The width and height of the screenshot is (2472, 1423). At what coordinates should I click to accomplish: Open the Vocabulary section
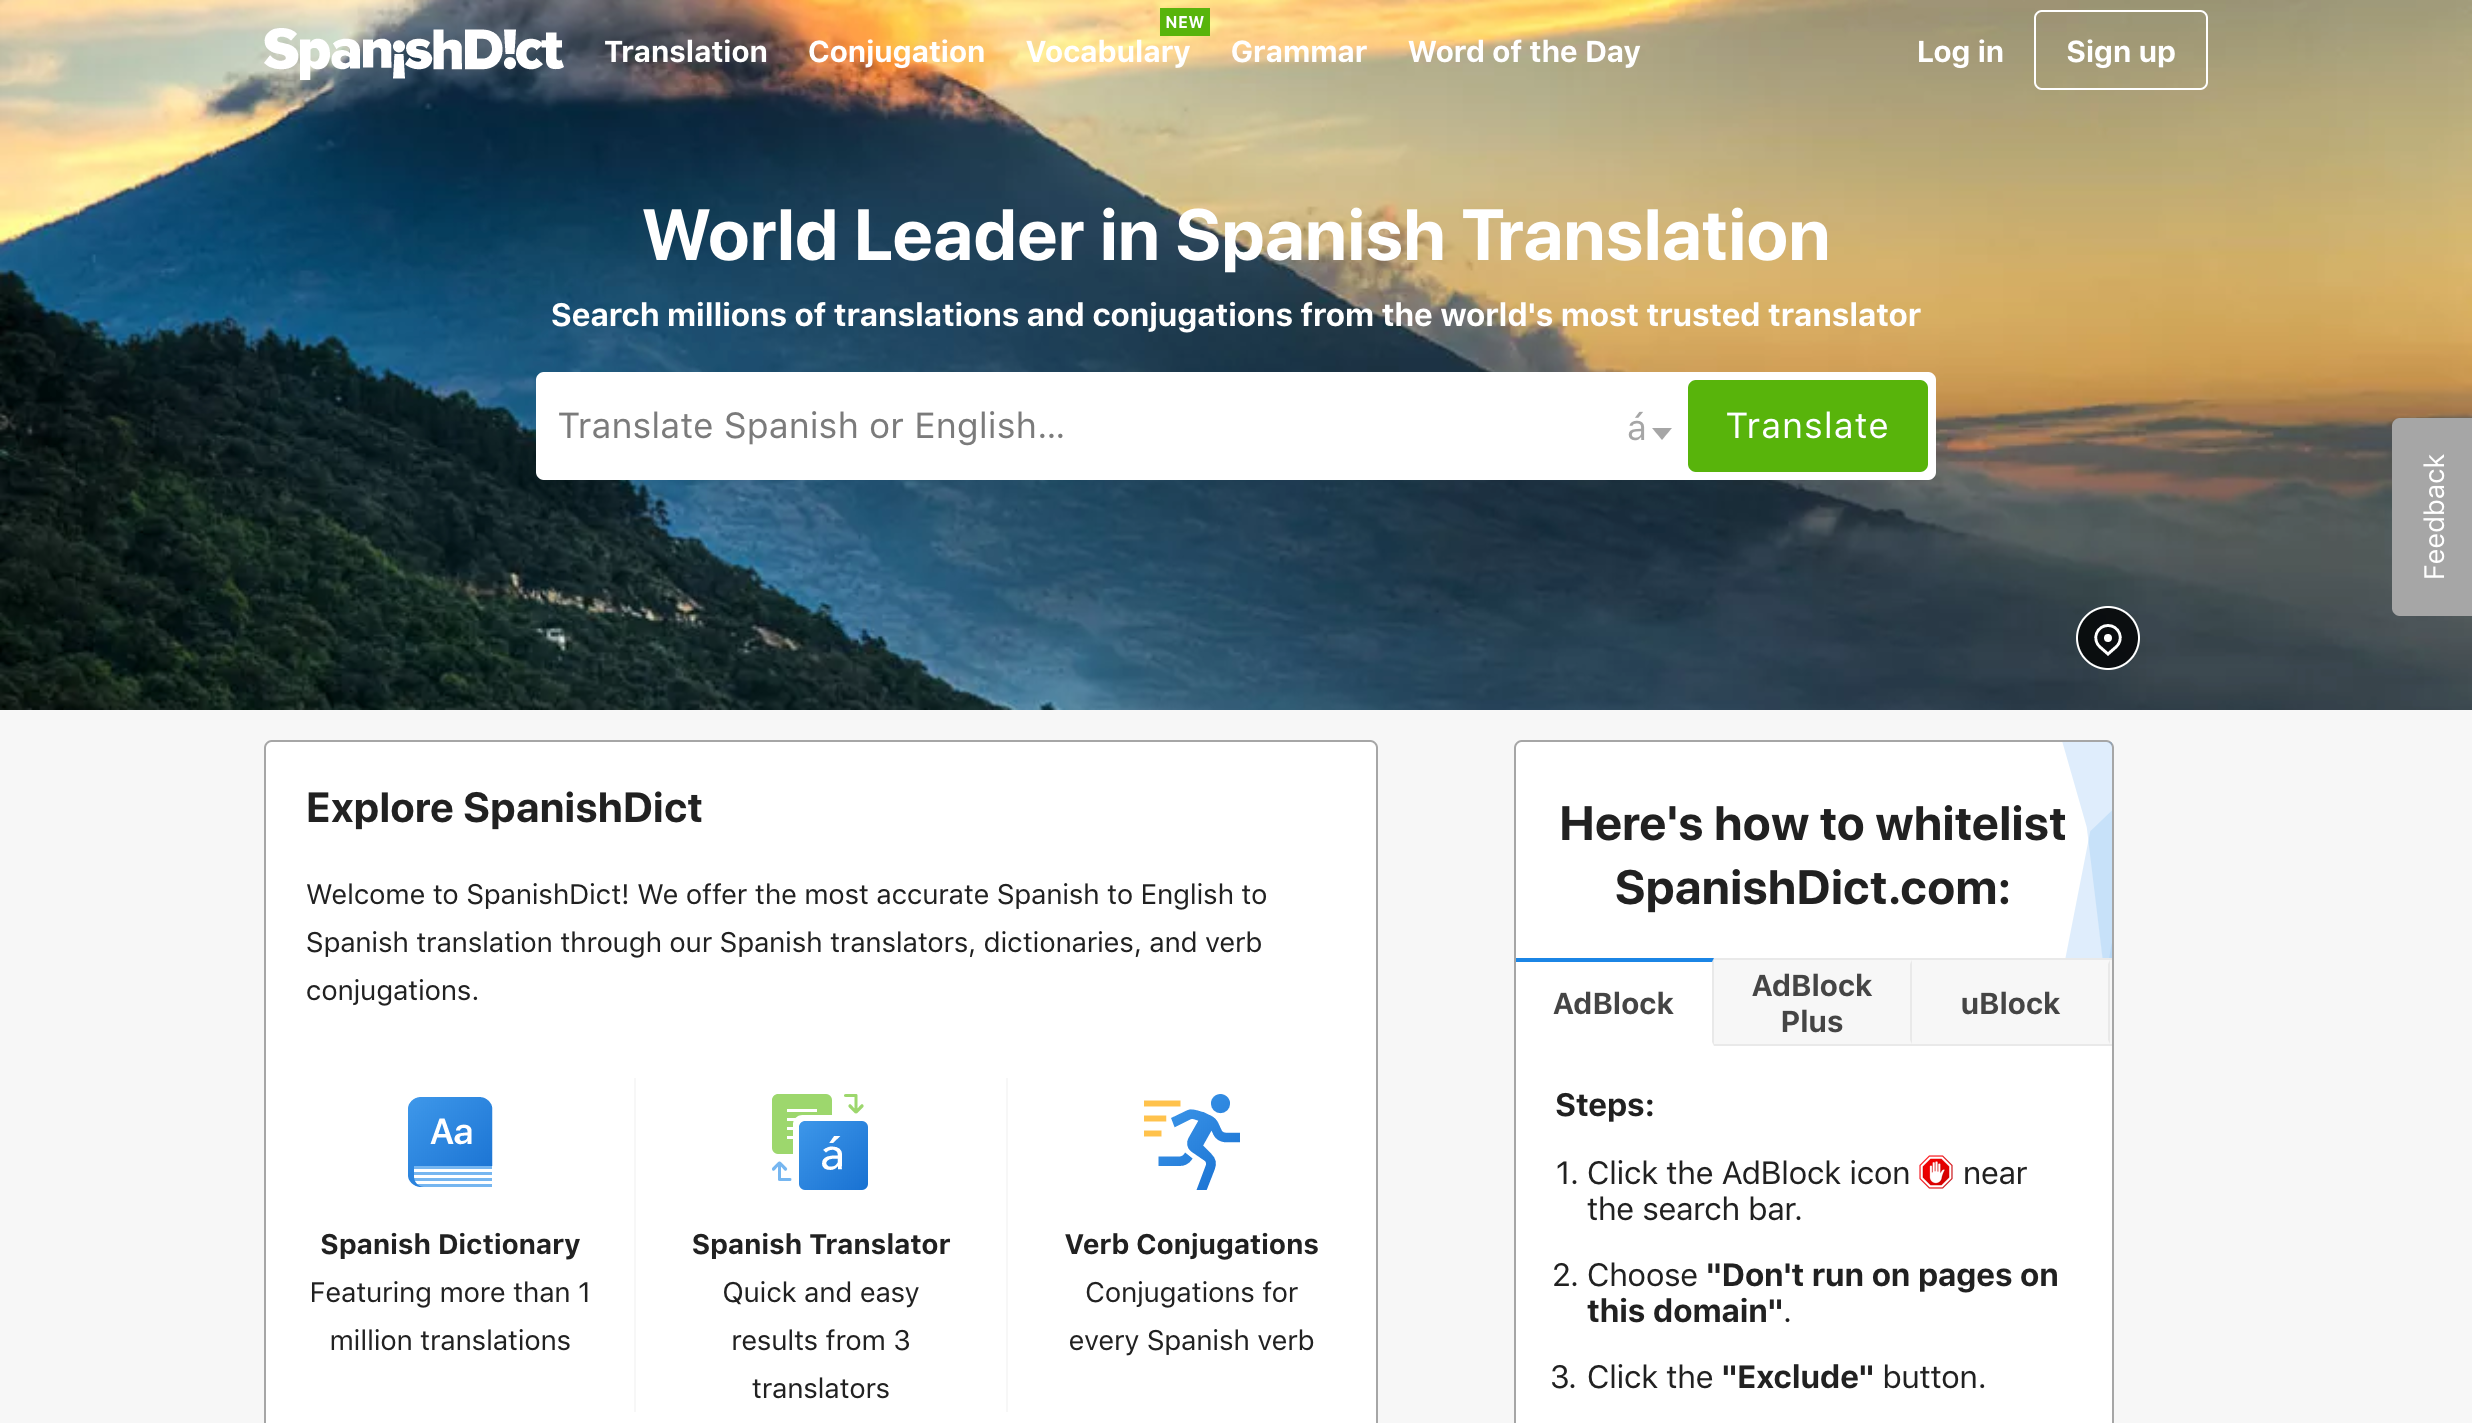point(1108,52)
